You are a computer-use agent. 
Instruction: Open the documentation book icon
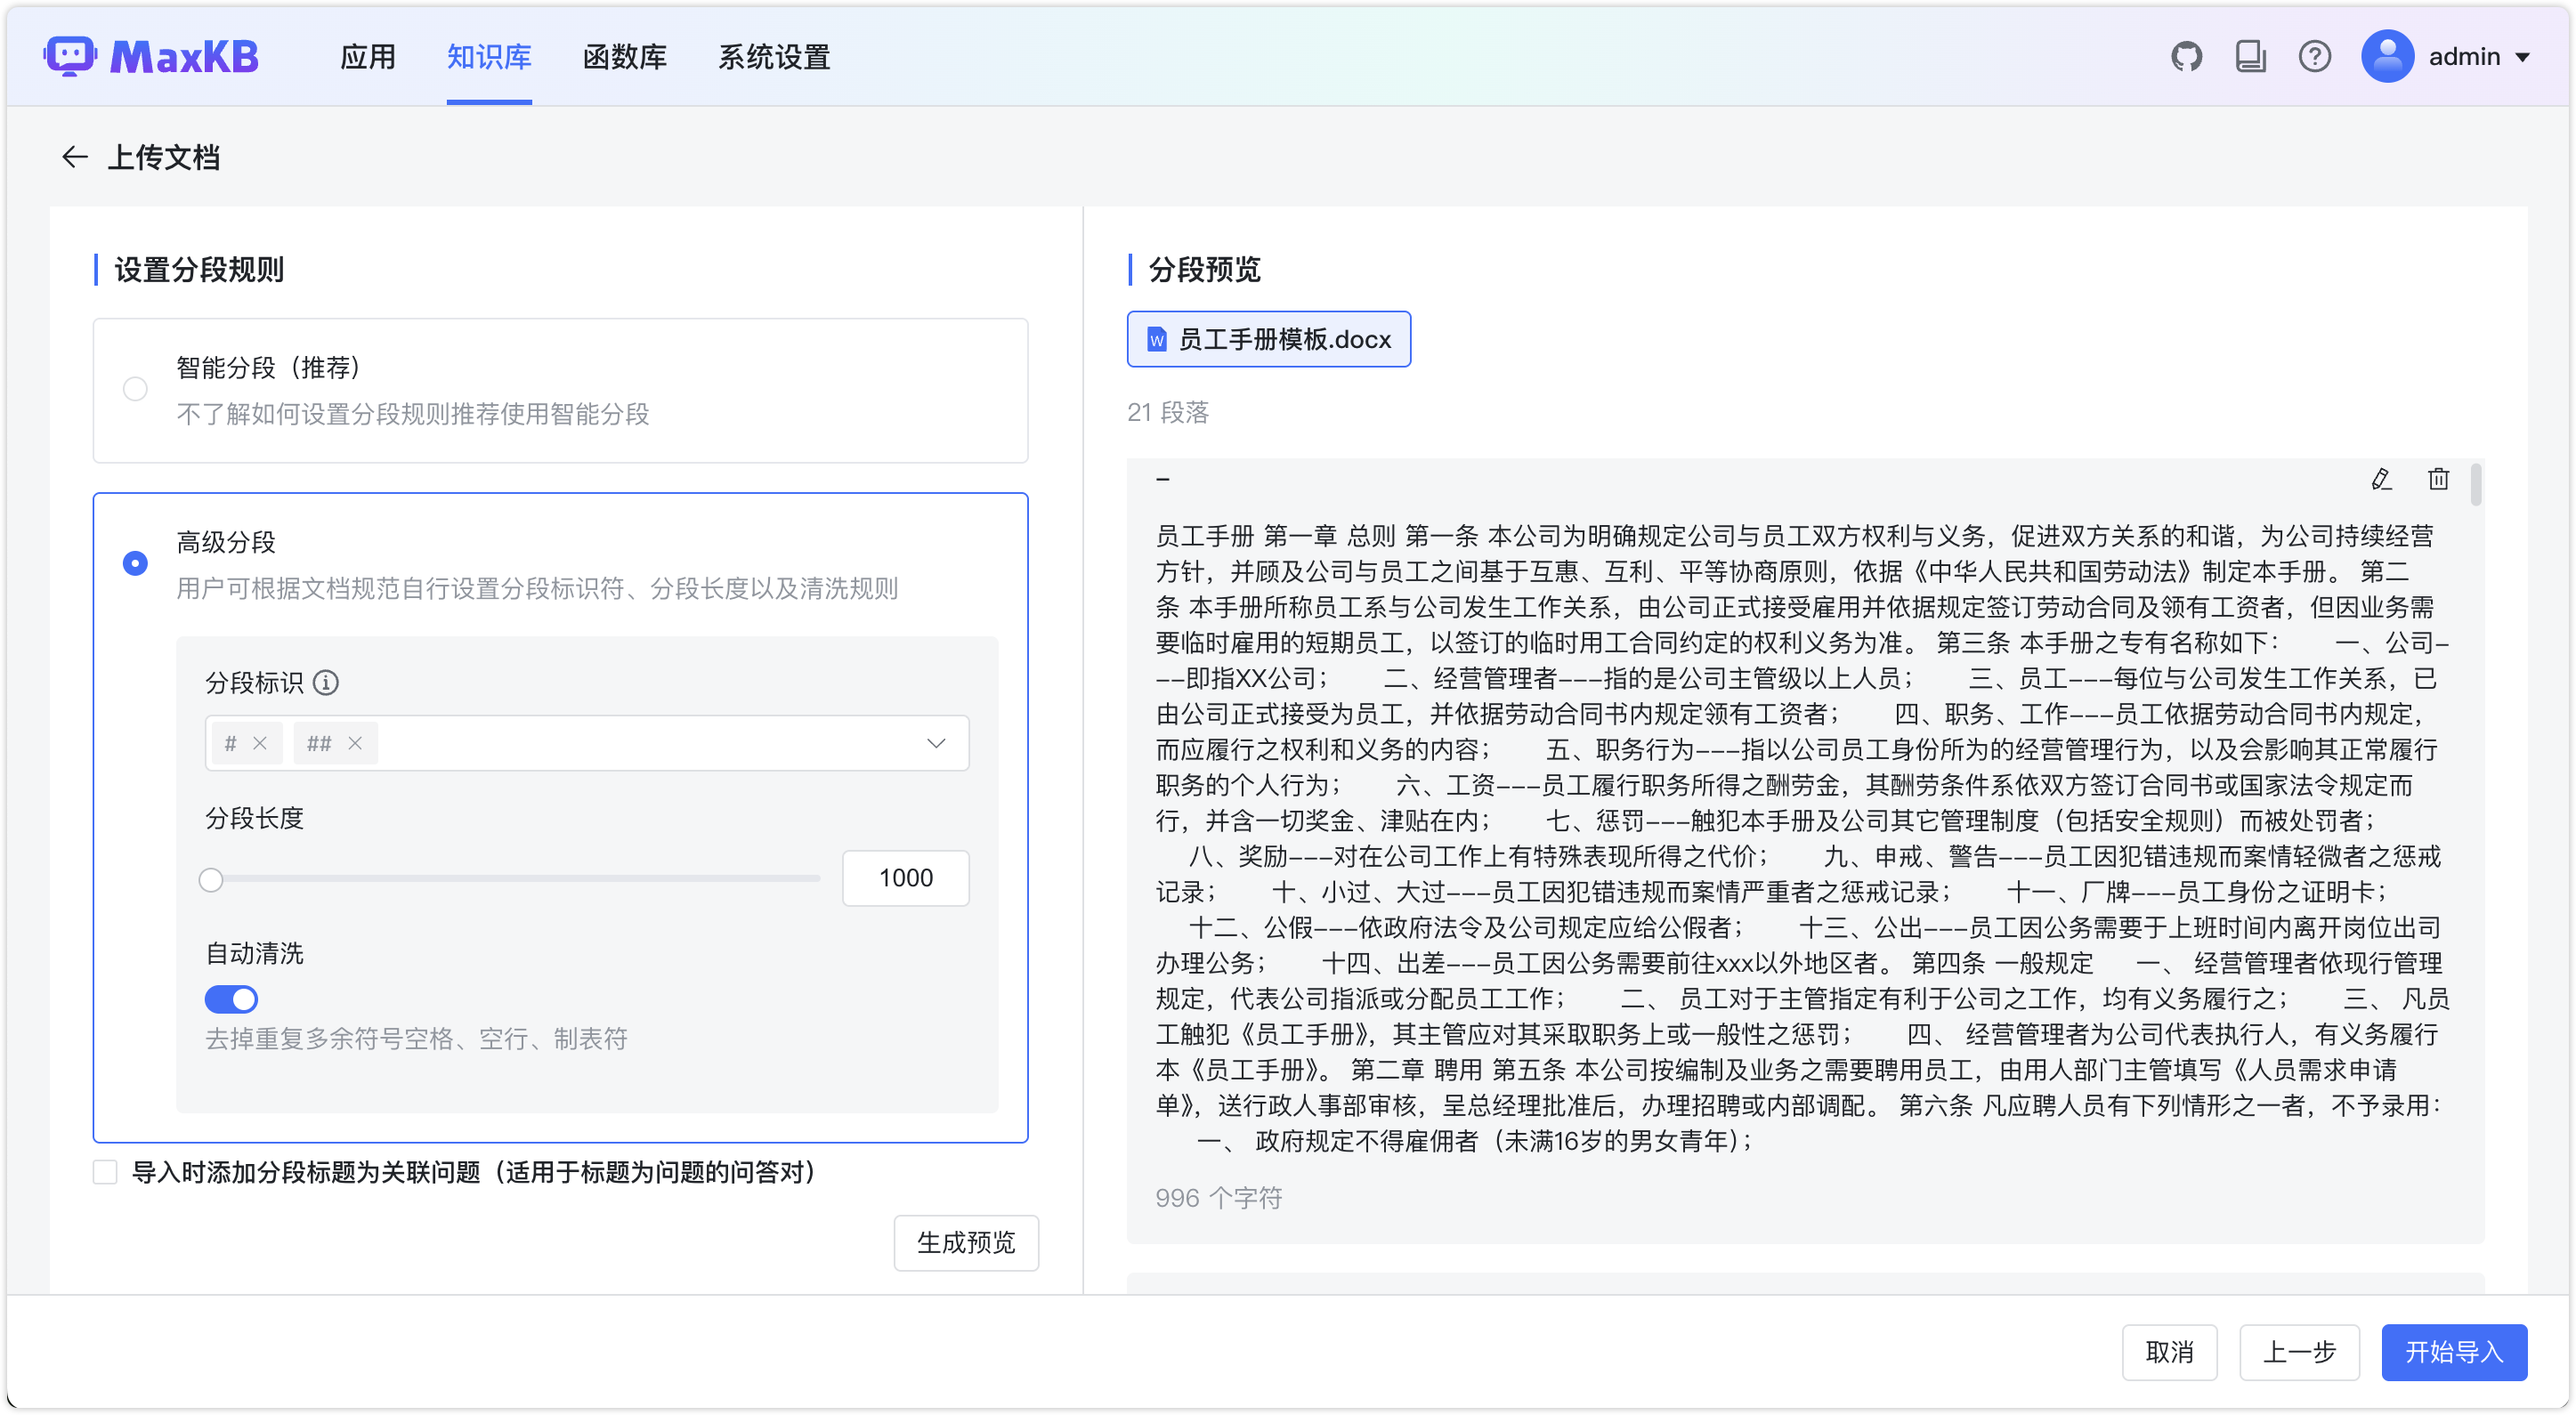tap(2250, 57)
